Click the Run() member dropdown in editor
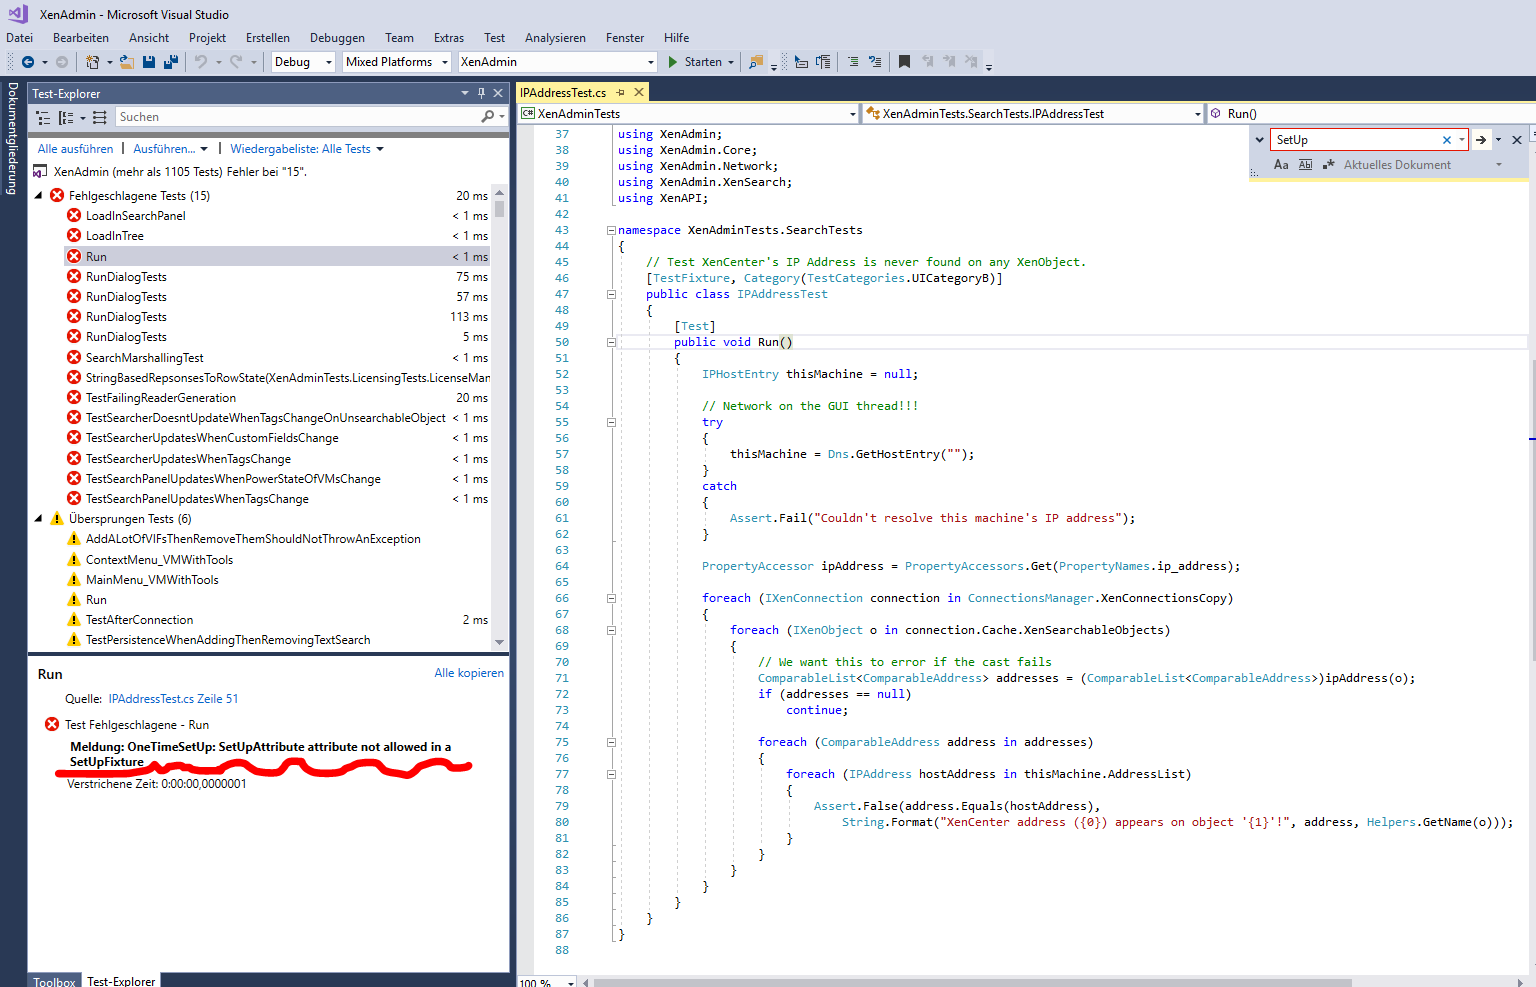This screenshot has height=987, width=1536. (x=1372, y=114)
